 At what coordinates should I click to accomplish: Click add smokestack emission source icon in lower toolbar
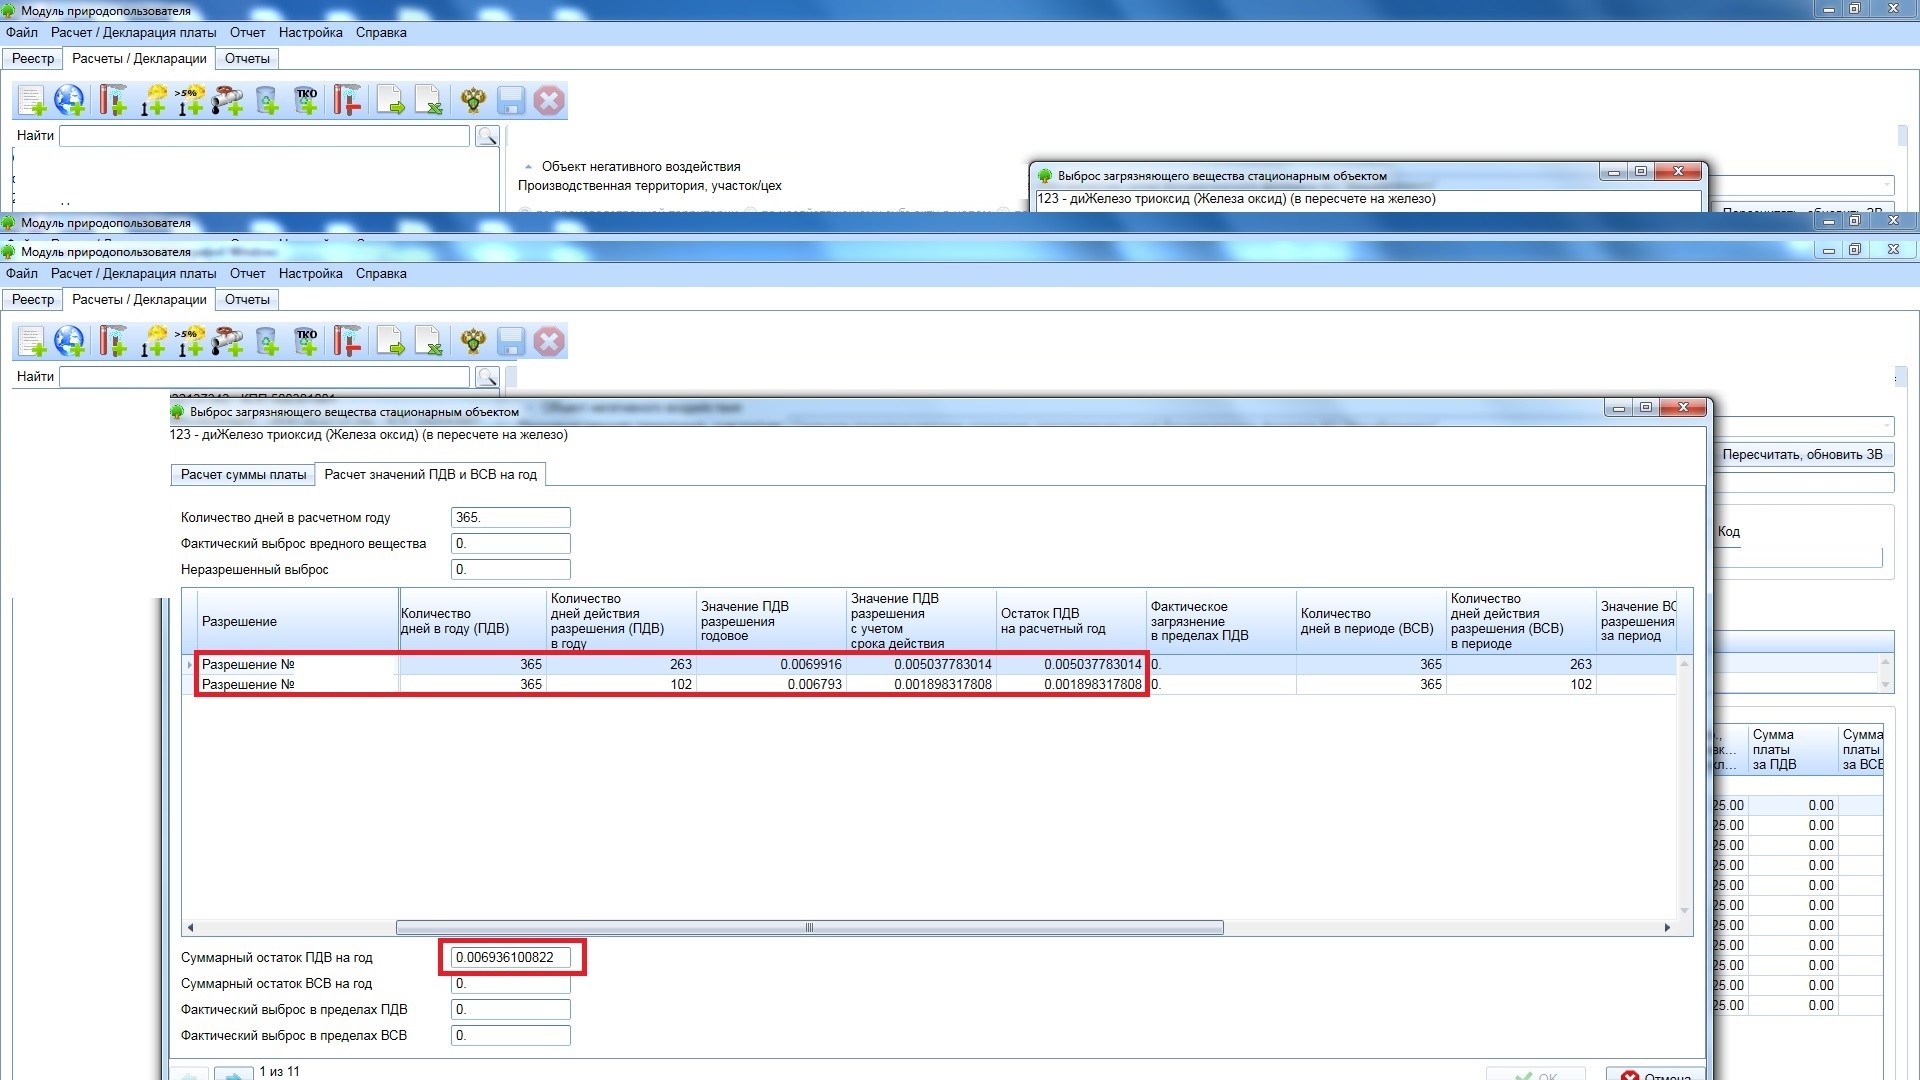click(x=113, y=342)
